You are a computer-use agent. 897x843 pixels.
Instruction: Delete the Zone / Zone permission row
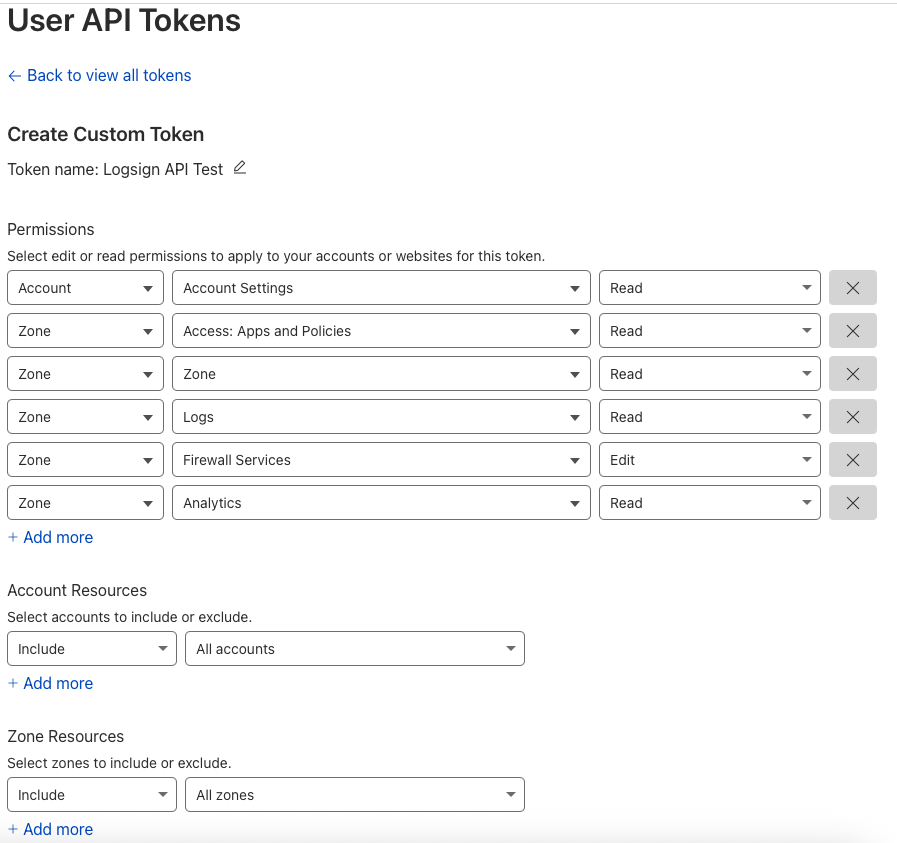tap(852, 373)
